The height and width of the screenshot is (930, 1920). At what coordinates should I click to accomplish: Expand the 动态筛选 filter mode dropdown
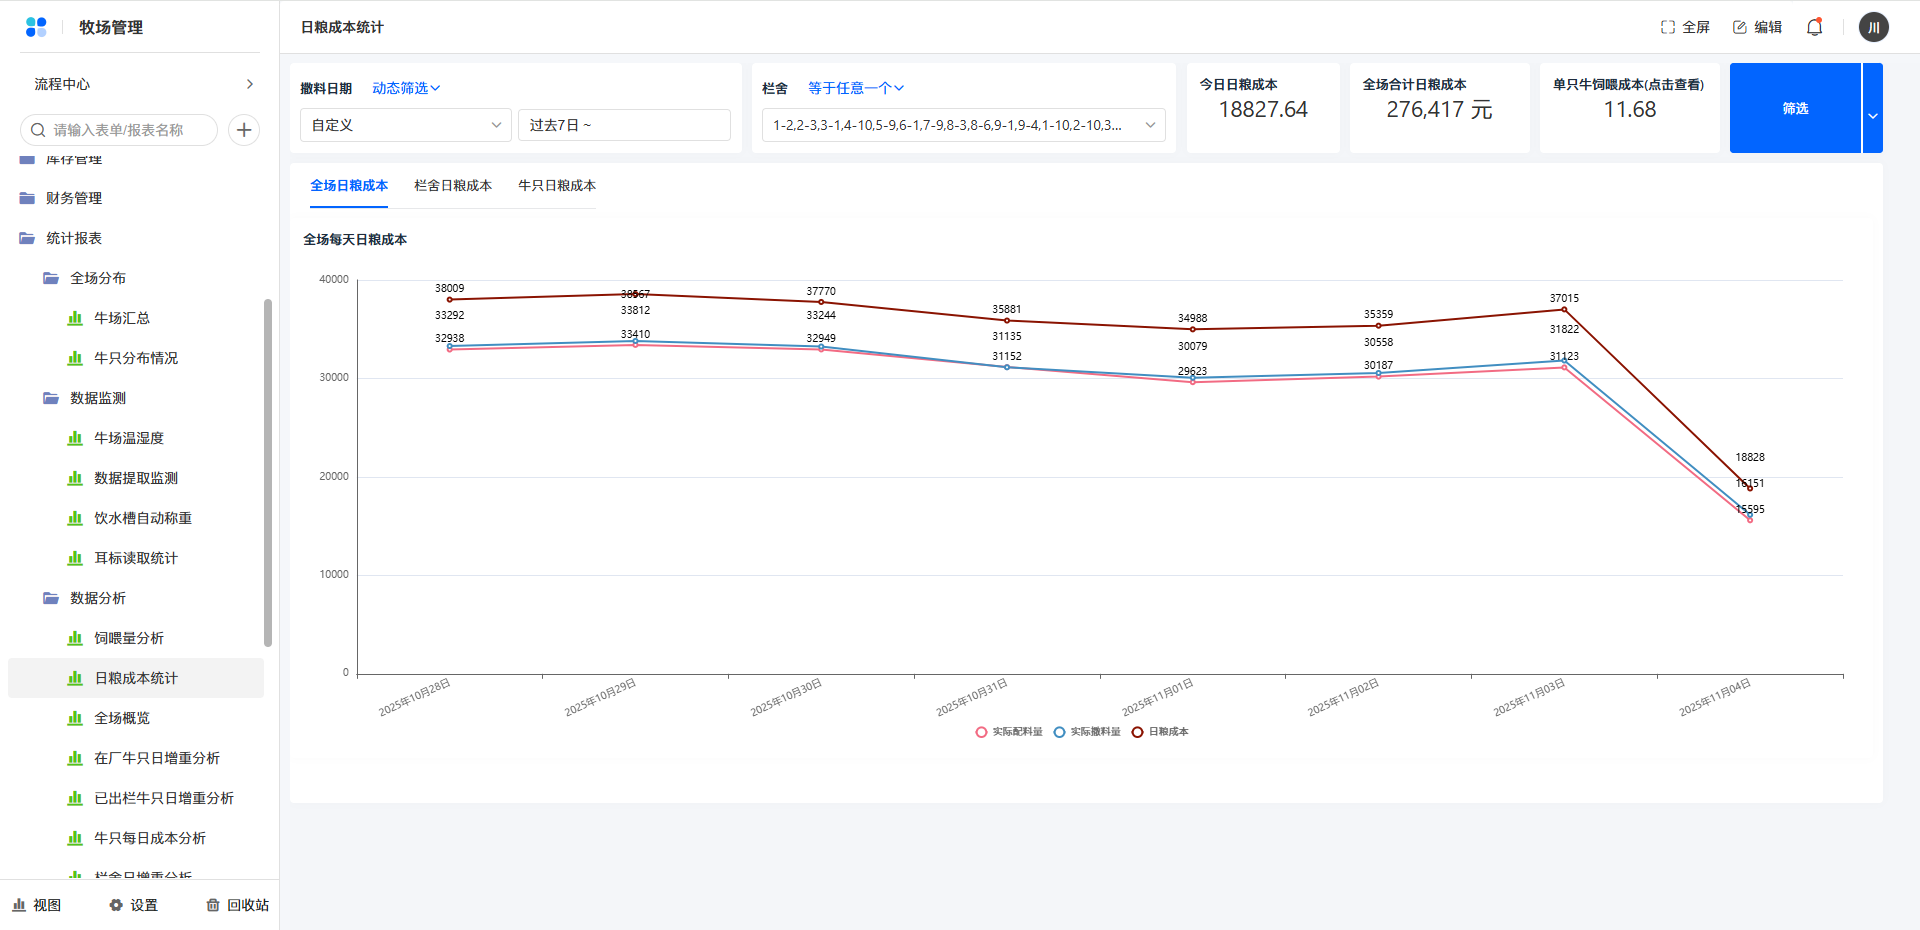pos(406,88)
